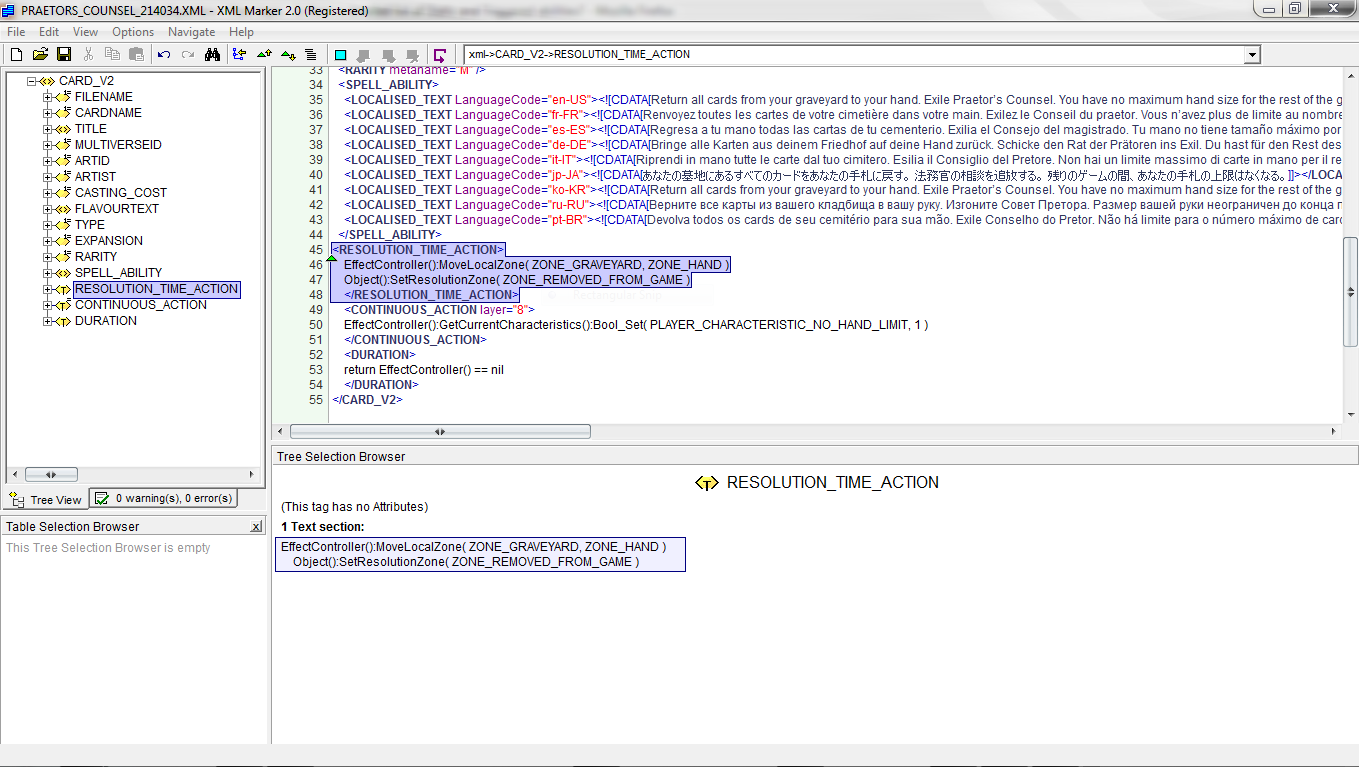The height and width of the screenshot is (767, 1359).
Task: Expand the CONTINUOUS_ACTION tree node
Action: (48, 305)
